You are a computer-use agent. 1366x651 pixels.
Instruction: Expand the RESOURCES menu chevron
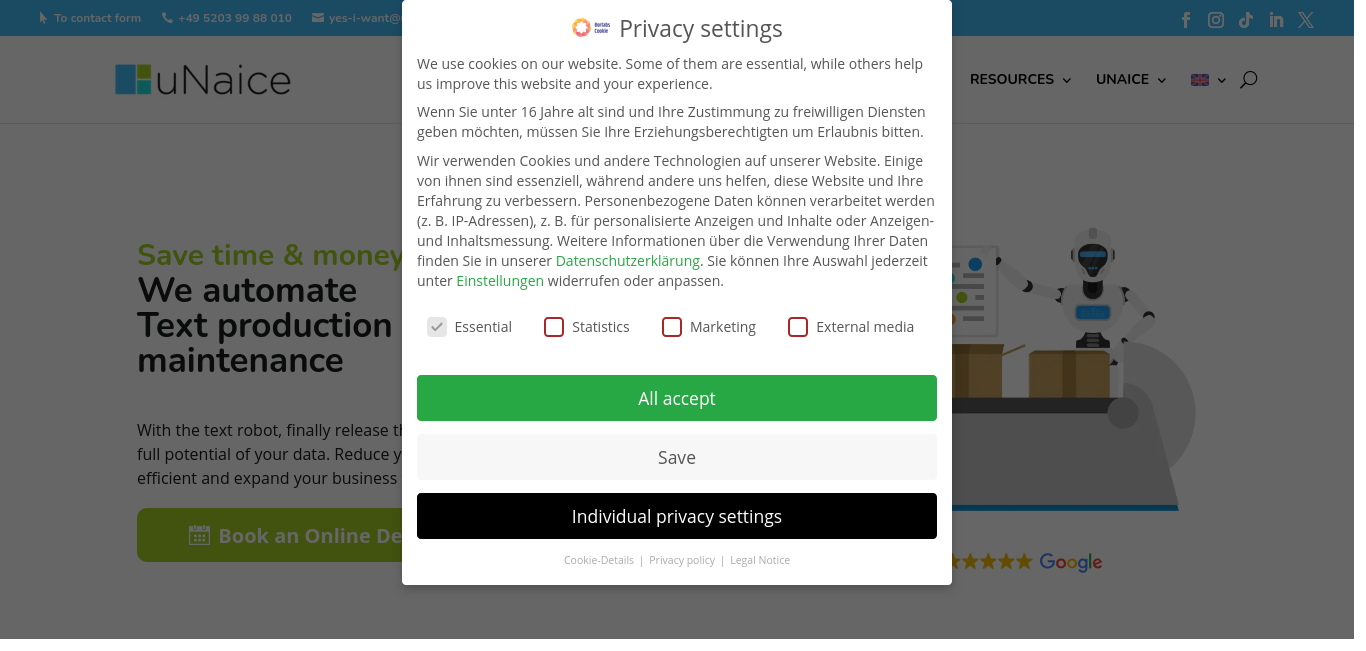point(1067,80)
